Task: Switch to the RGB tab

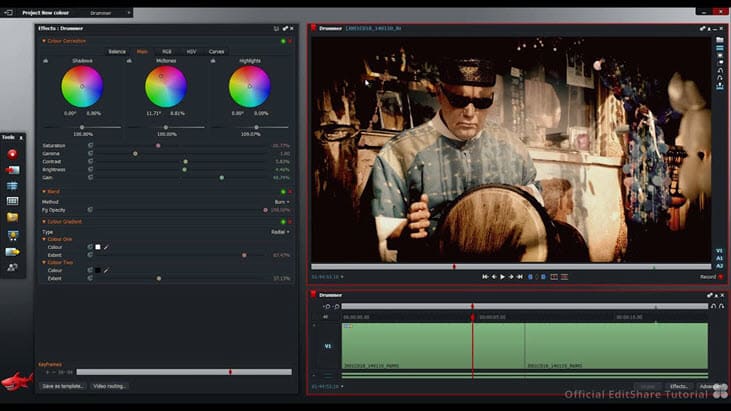Action: tap(167, 51)
